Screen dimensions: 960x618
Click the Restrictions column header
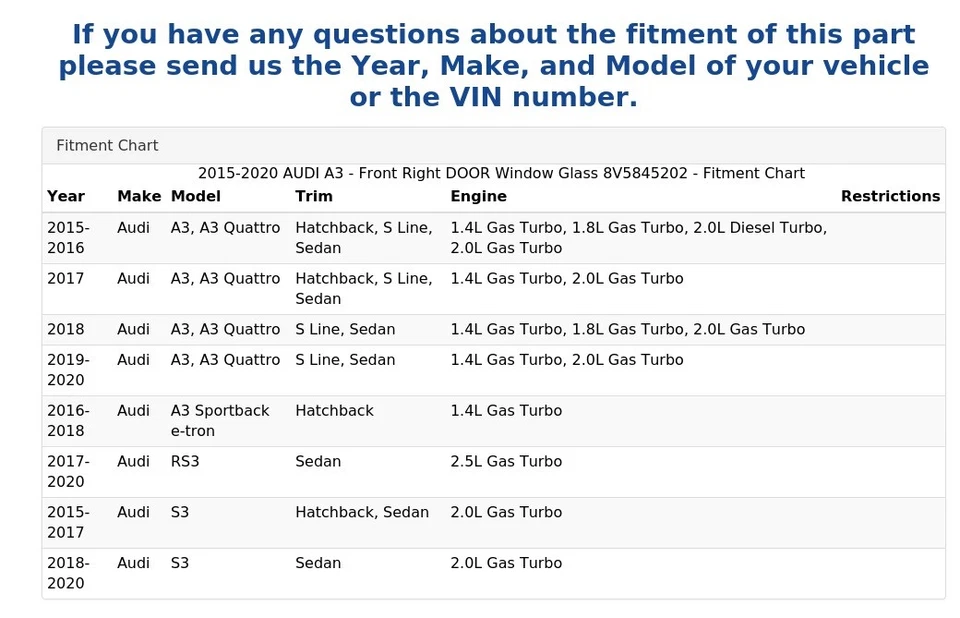890,197
